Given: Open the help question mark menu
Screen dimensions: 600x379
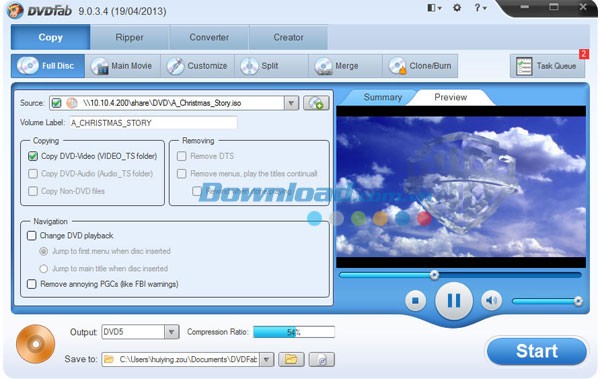Looking at the screenshot, I should pos(480,8).
